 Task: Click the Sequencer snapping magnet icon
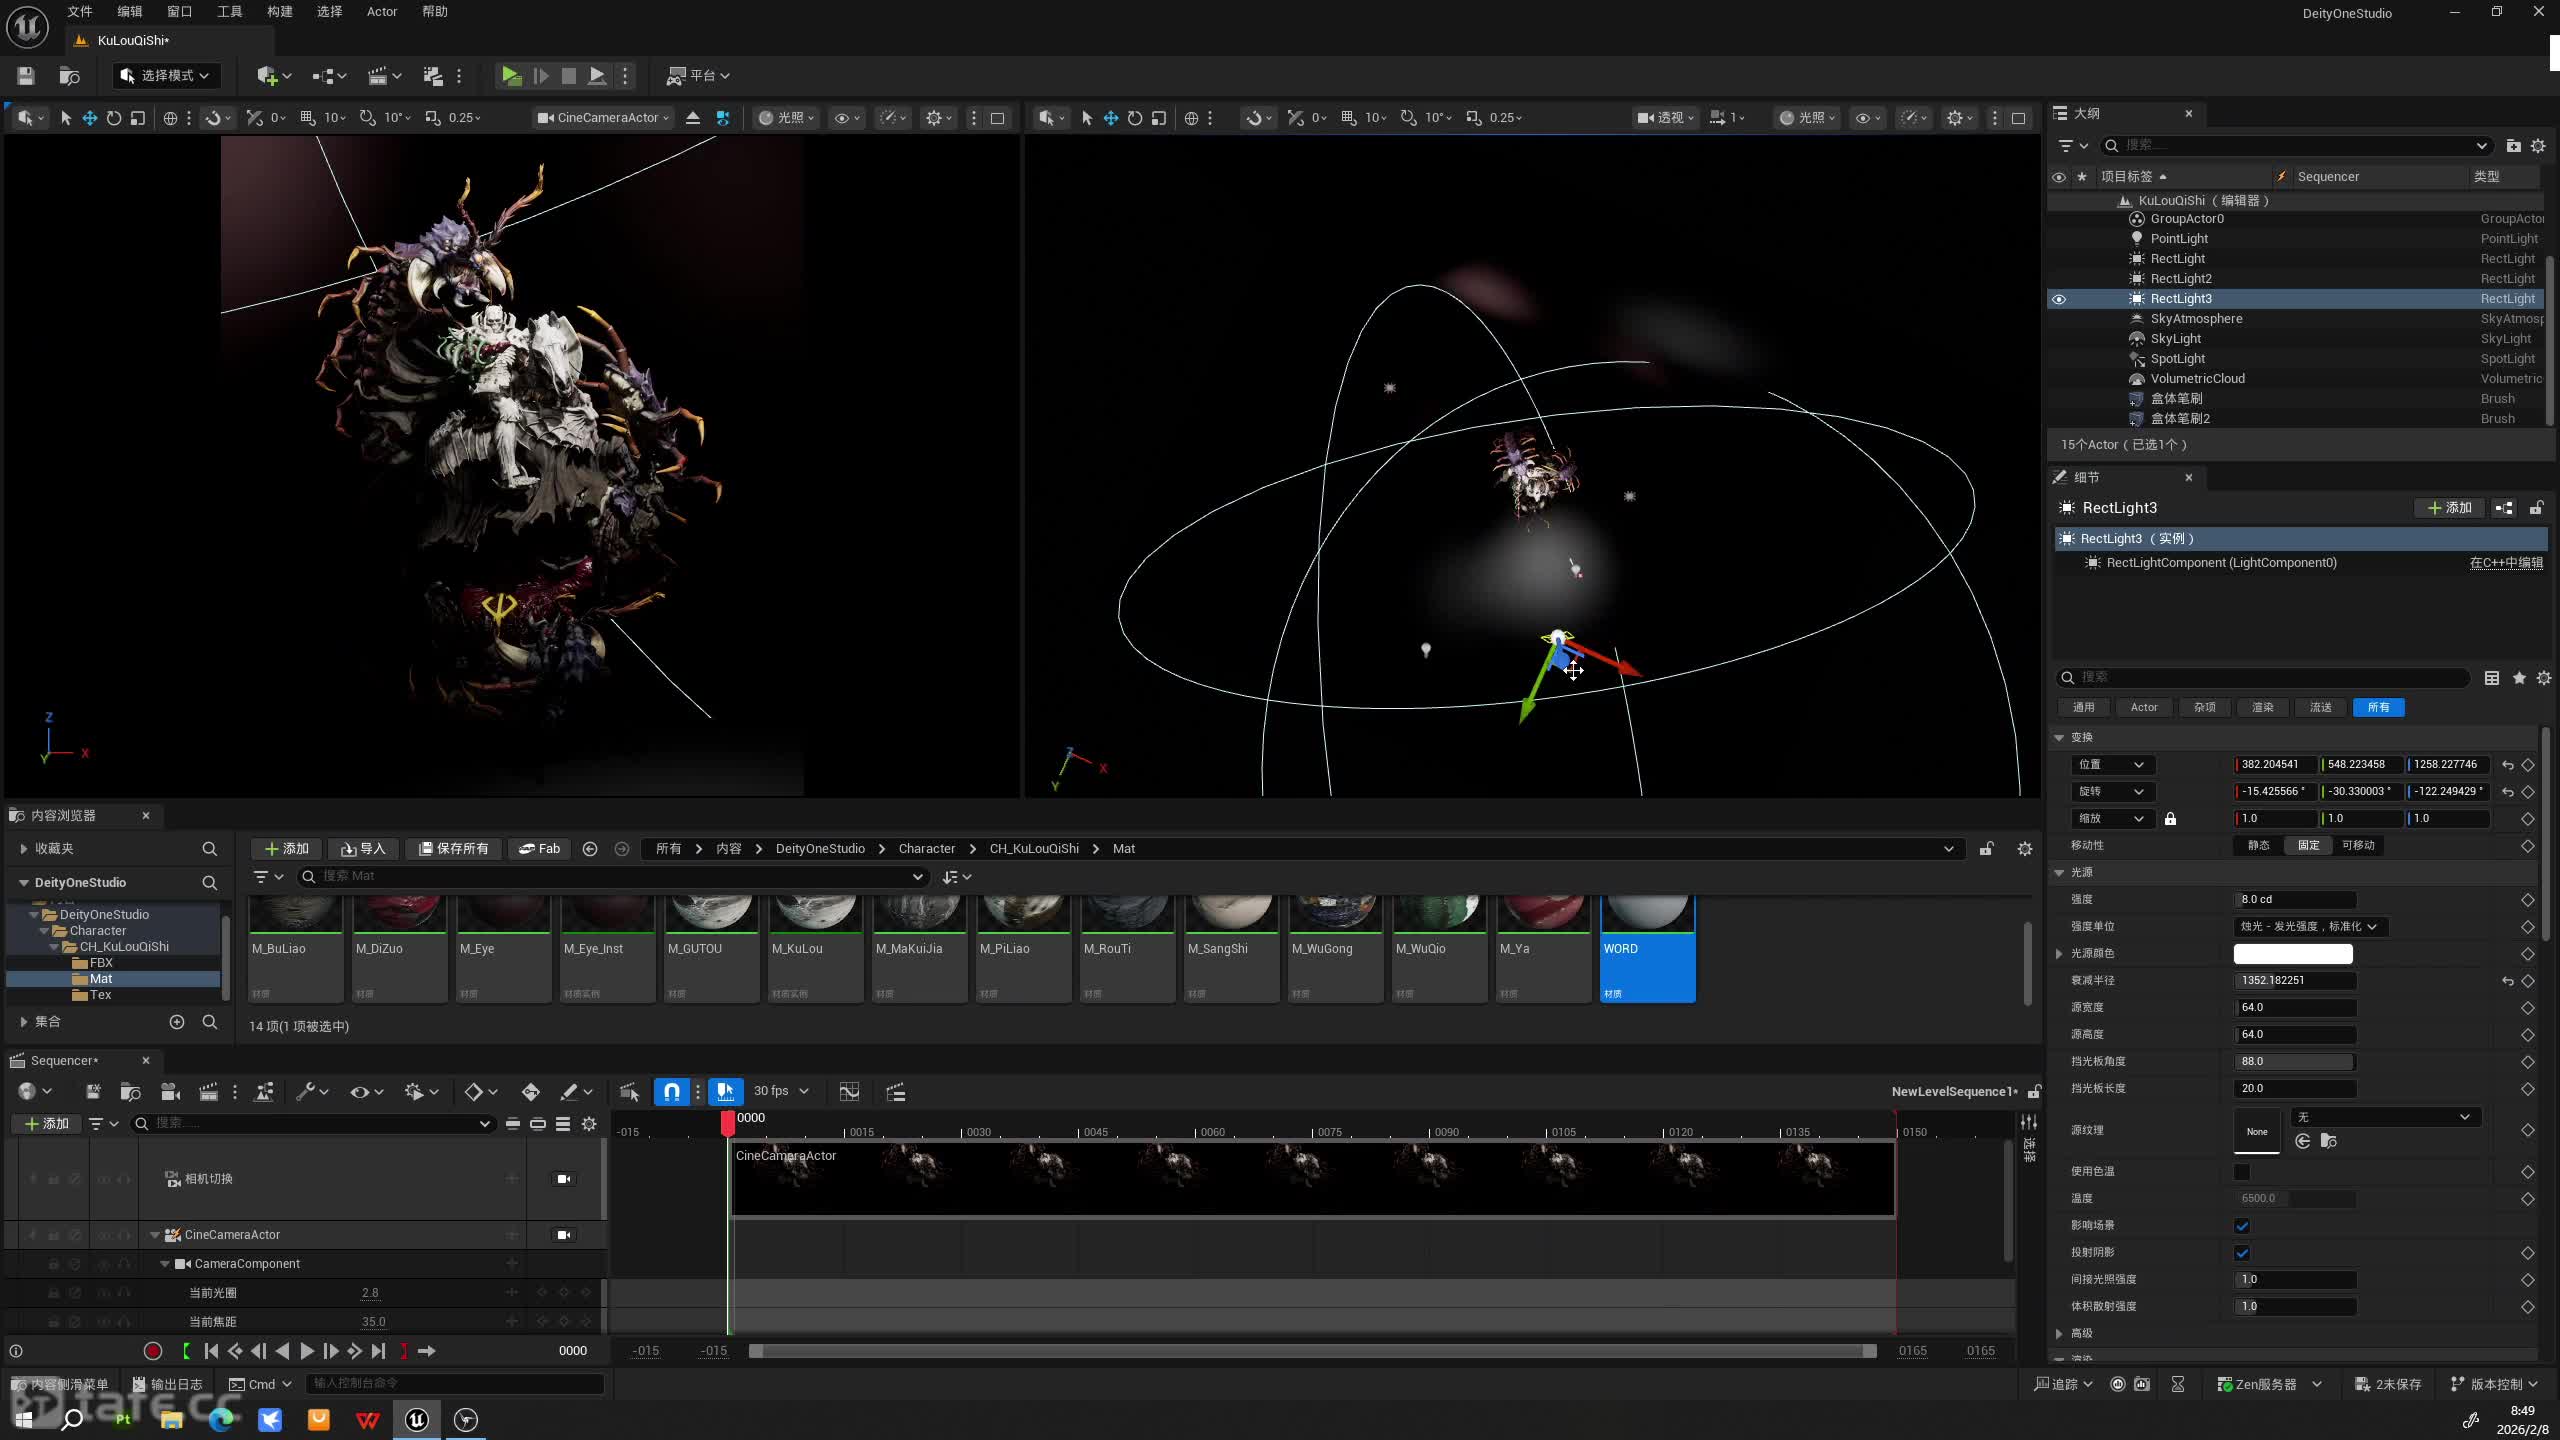point(672,1092)
